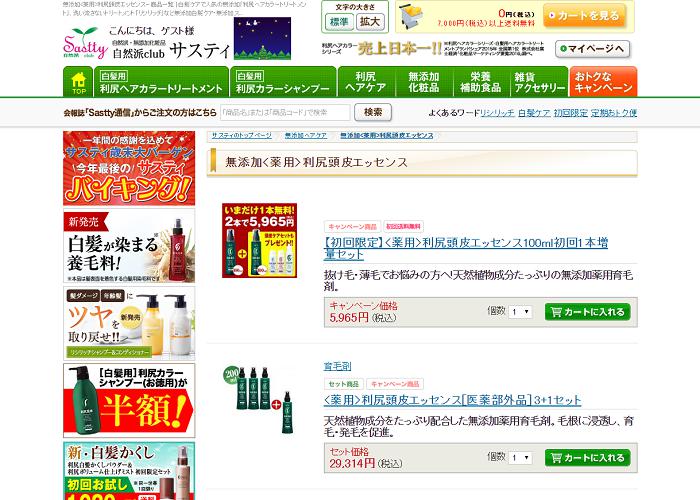Open 利尻頭皮エッセンス 3+1セット product link
The width and height of the screenshot is (700, 500).
(452, 400)
